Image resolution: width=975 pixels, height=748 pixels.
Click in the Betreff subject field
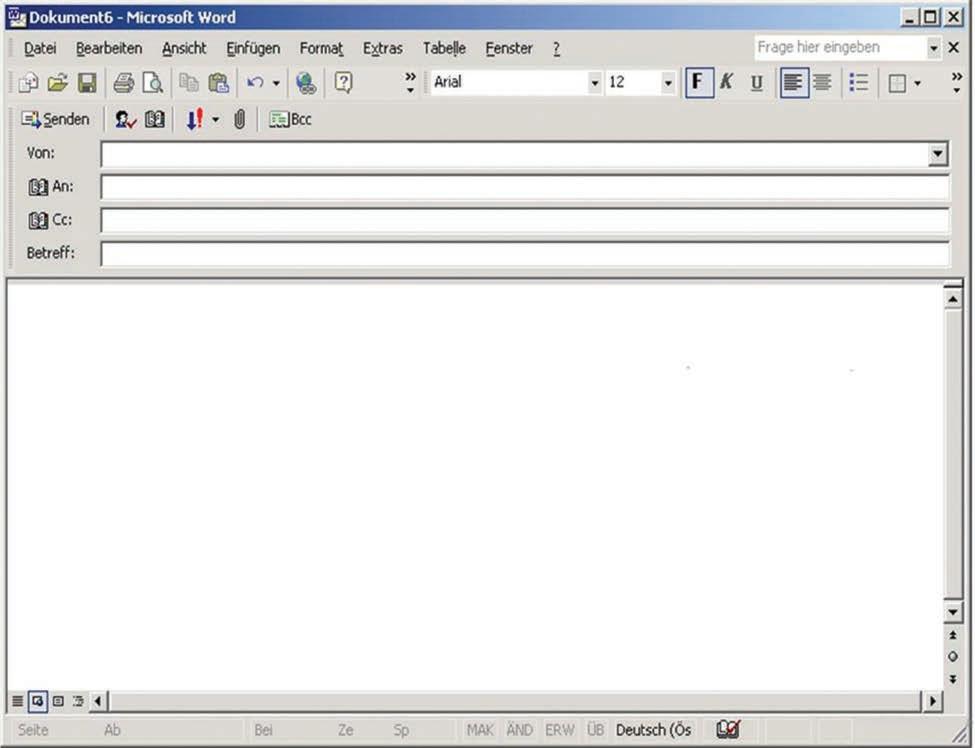pos(525,254)
